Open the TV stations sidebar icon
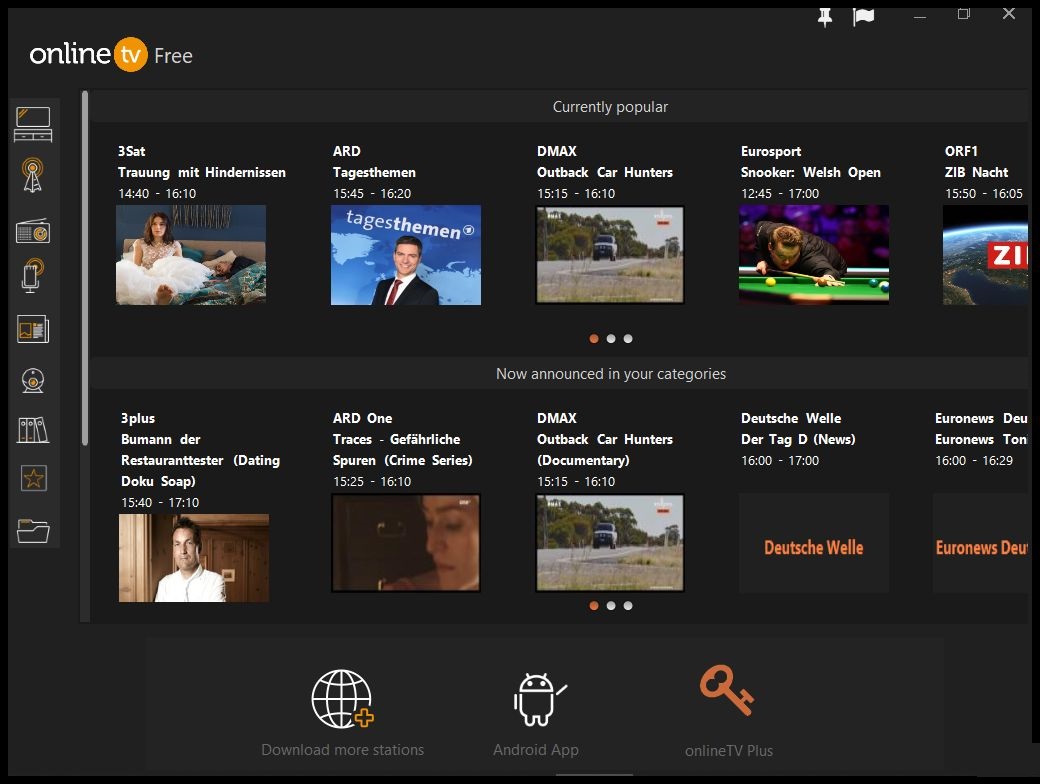 coord(33,124)
